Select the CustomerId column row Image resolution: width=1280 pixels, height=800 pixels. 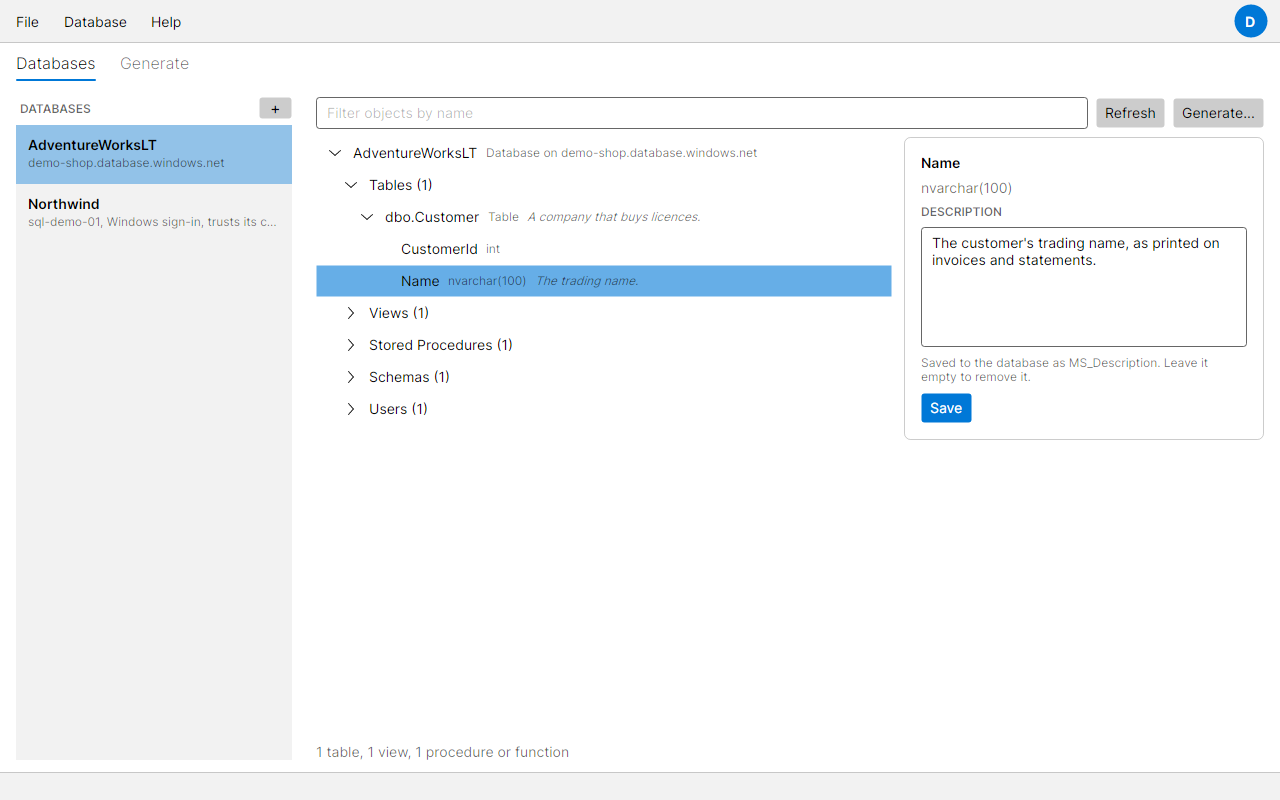[x=604, y=249]
